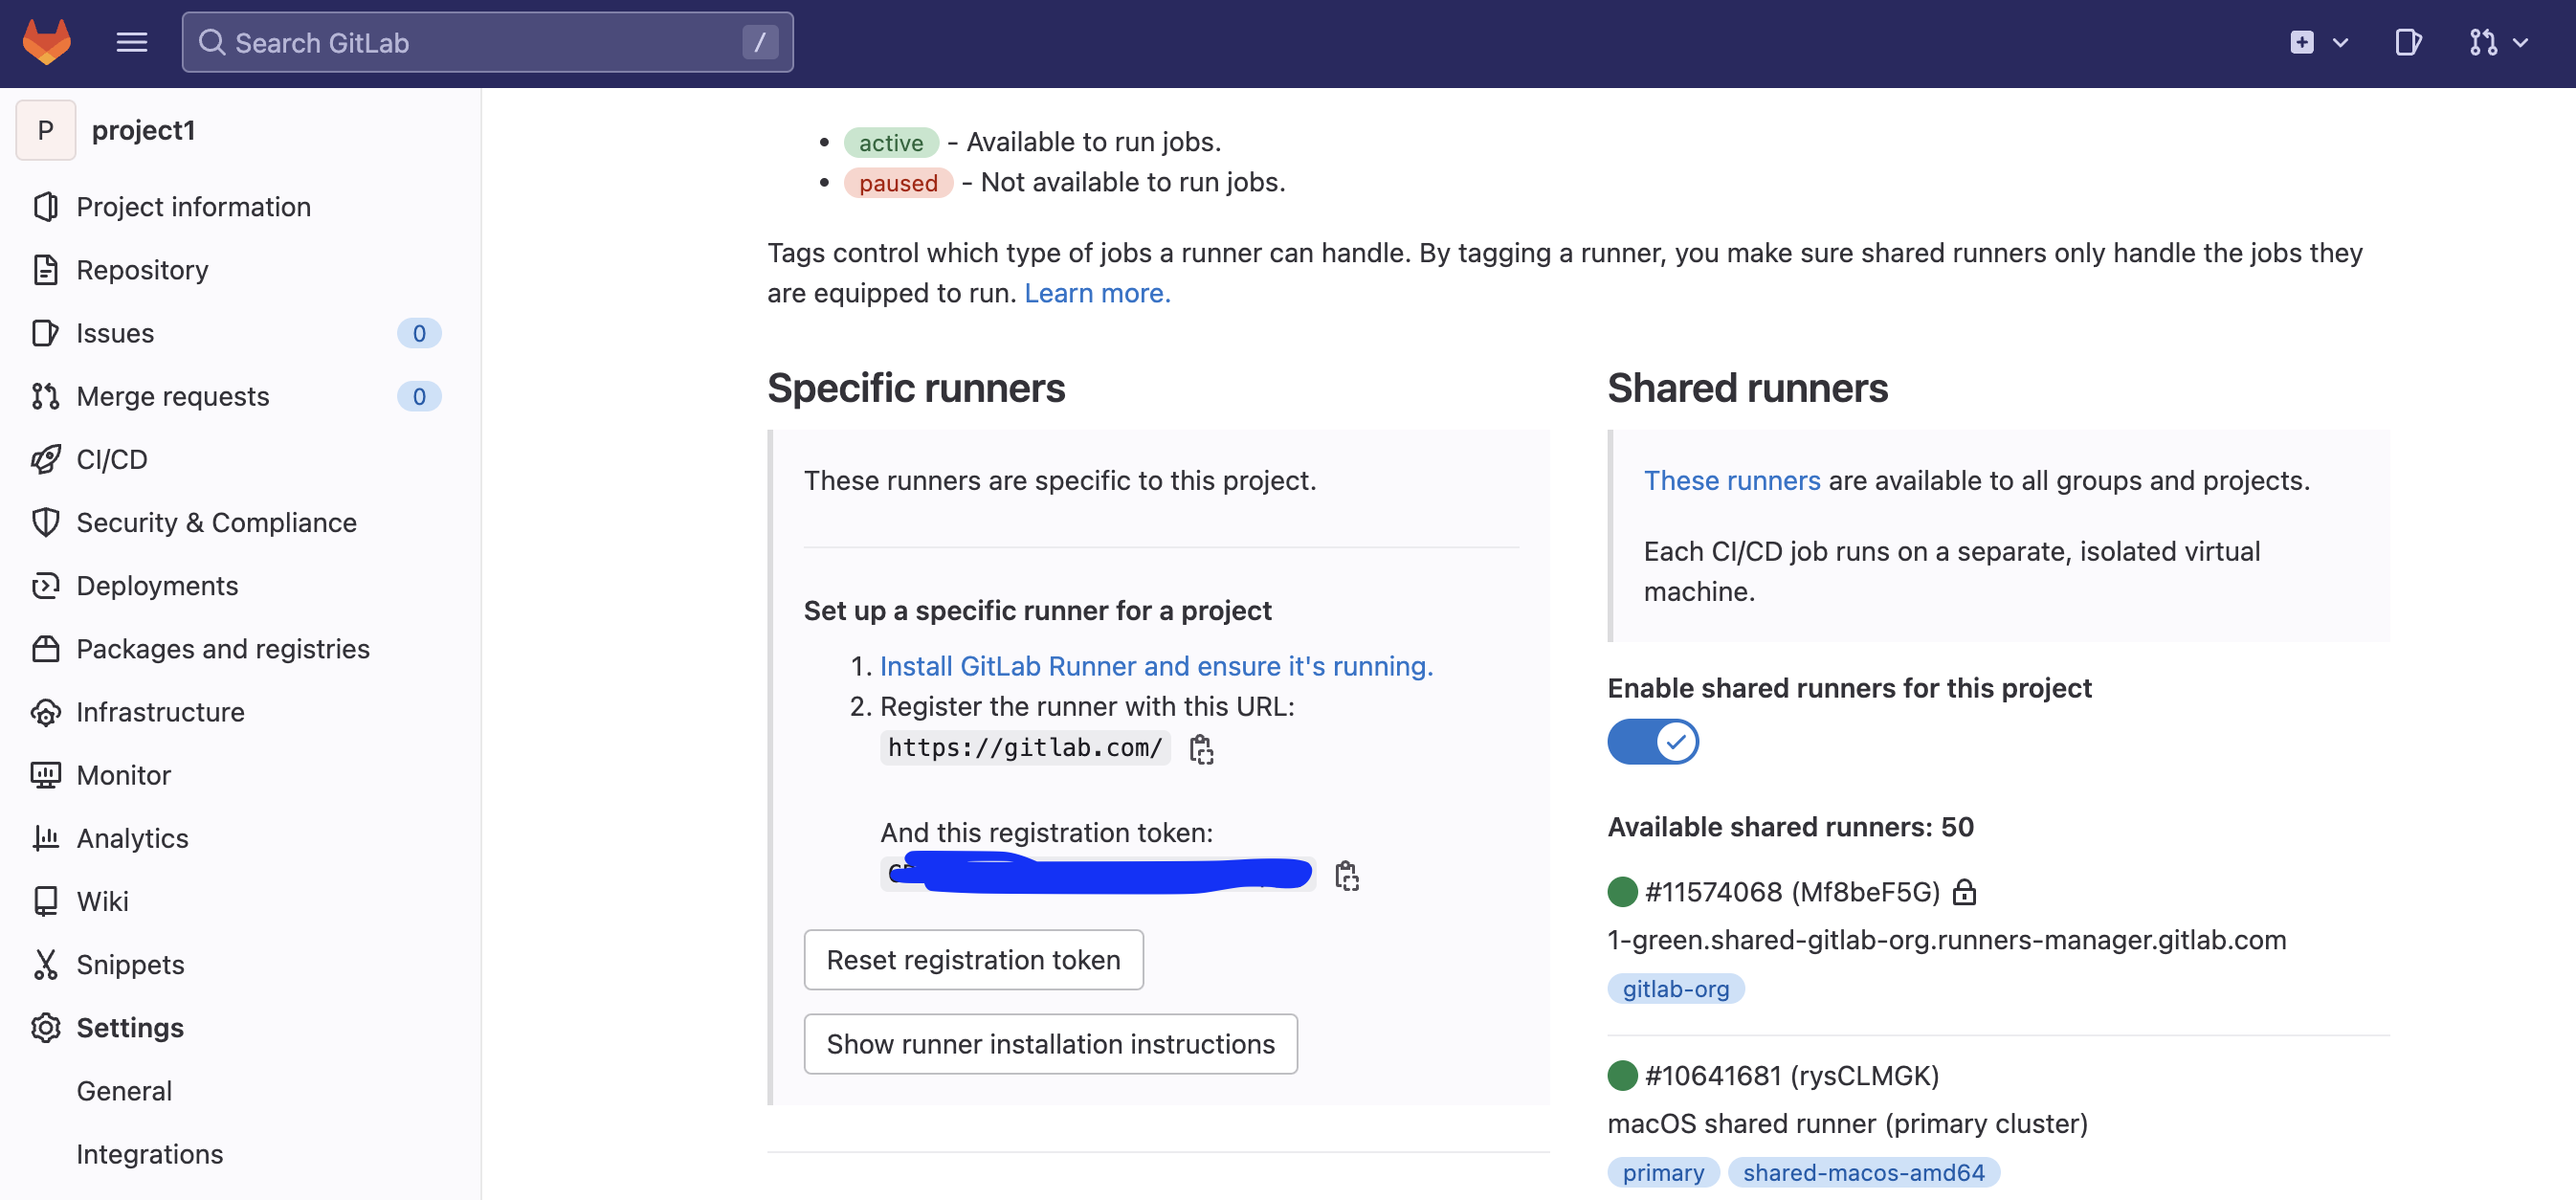Click the Issues sidebar icon
Viewport: 2576px width, 1200px height.
pyautogui.click(x=45, y=333)
